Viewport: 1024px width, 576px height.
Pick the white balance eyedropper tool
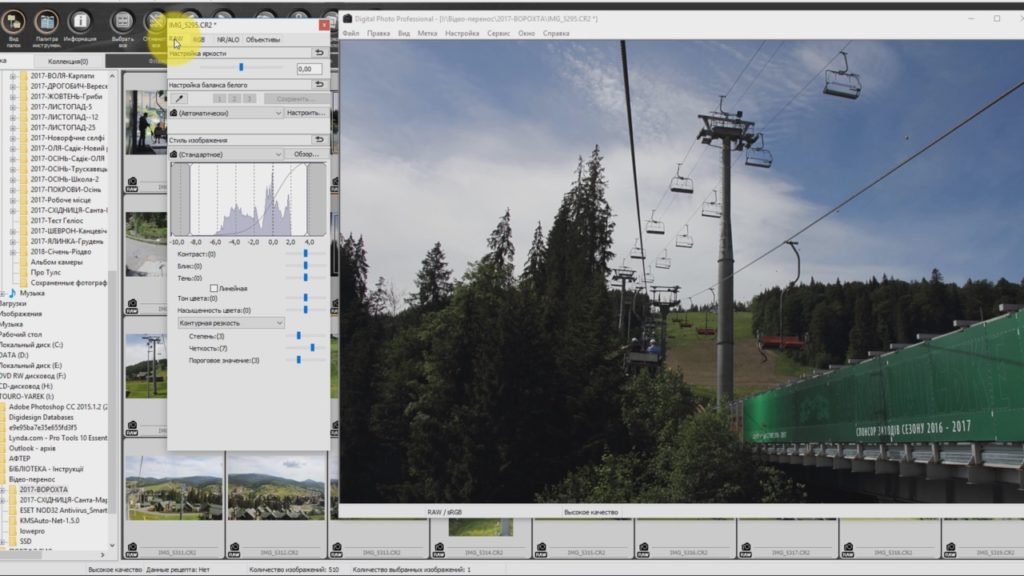pyautogui.click(x=179, y=99)
